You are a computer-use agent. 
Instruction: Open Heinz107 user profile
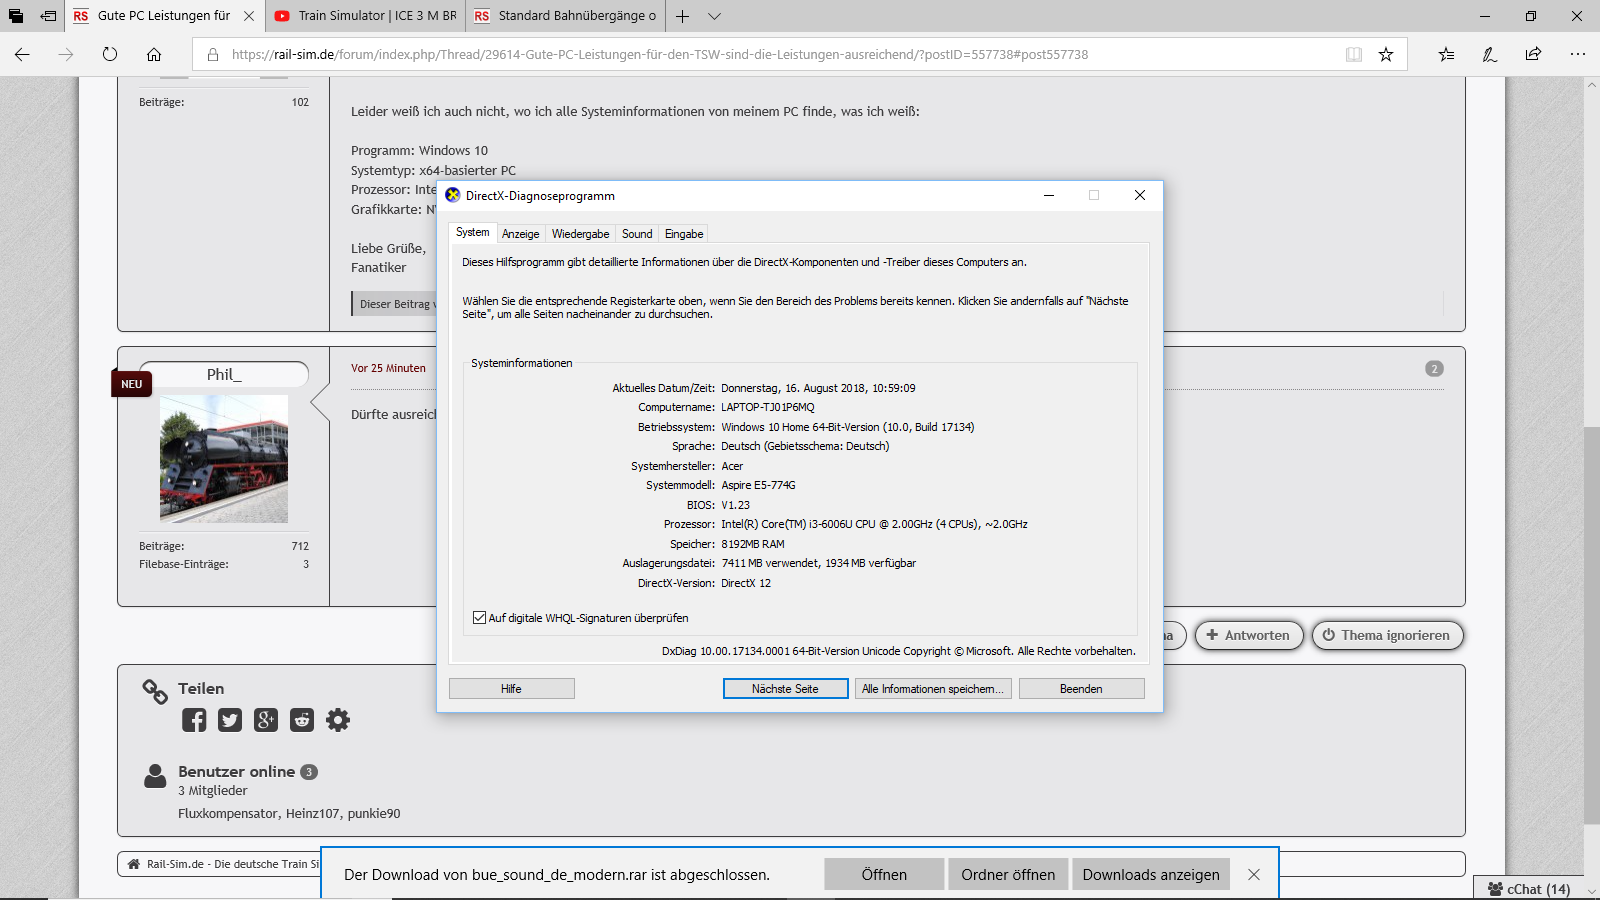click(x=313, y=813)
